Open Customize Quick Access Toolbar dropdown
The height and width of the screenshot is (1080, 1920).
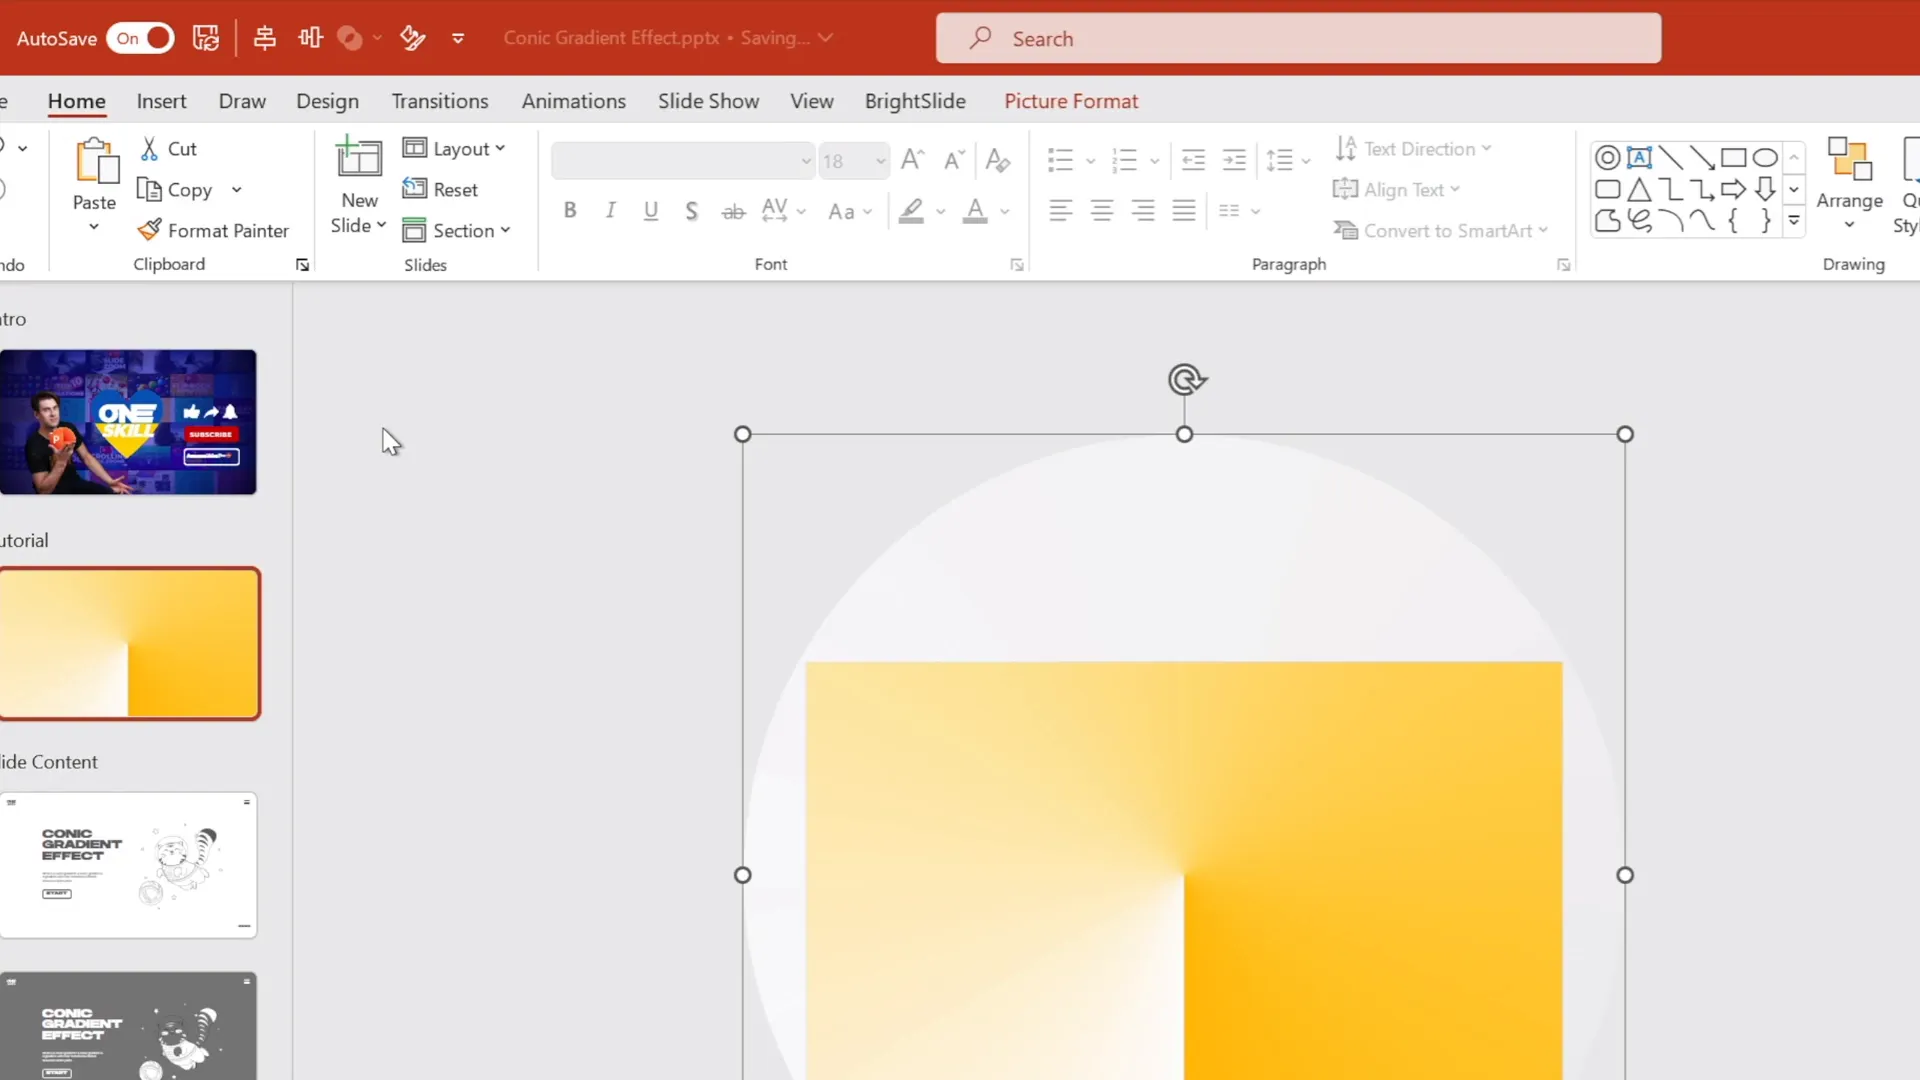pyautogui.click(x=458, y=39)
